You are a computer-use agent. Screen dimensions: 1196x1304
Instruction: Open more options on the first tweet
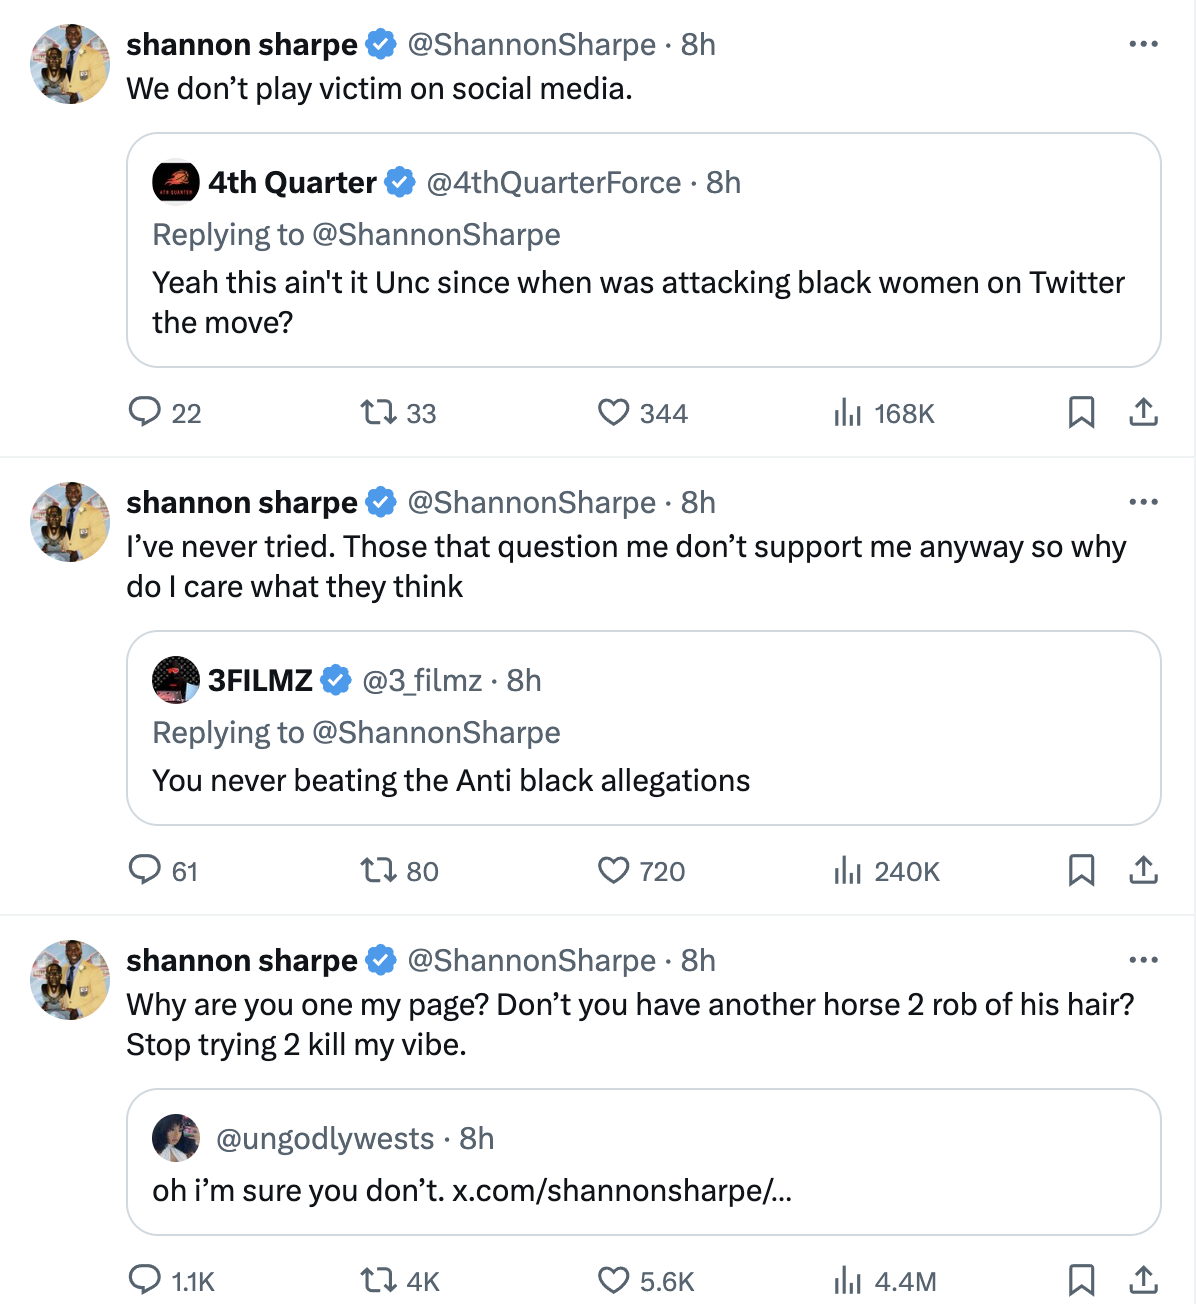click(1143, 44)
